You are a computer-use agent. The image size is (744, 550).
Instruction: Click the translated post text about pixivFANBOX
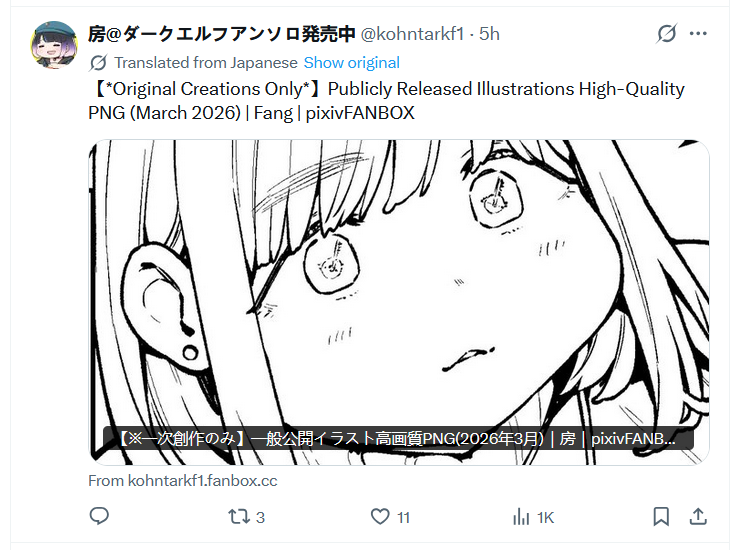click(386, 101)
